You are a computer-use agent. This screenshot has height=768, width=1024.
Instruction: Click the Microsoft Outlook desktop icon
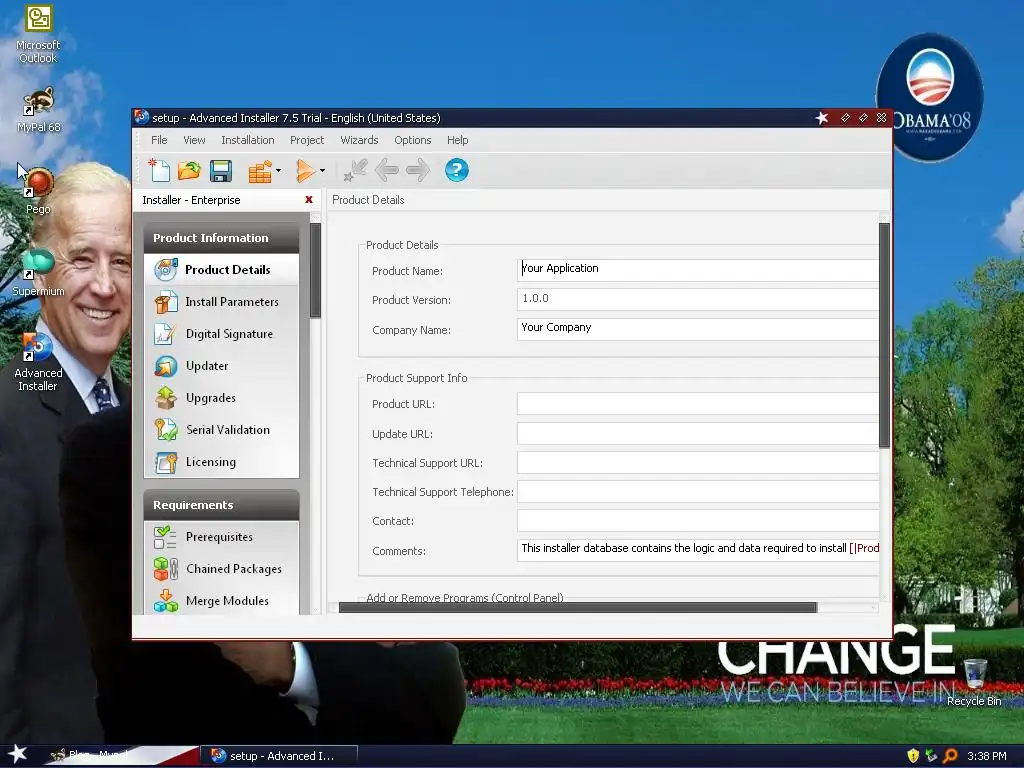pyautogui.click(x=38, y=34)
